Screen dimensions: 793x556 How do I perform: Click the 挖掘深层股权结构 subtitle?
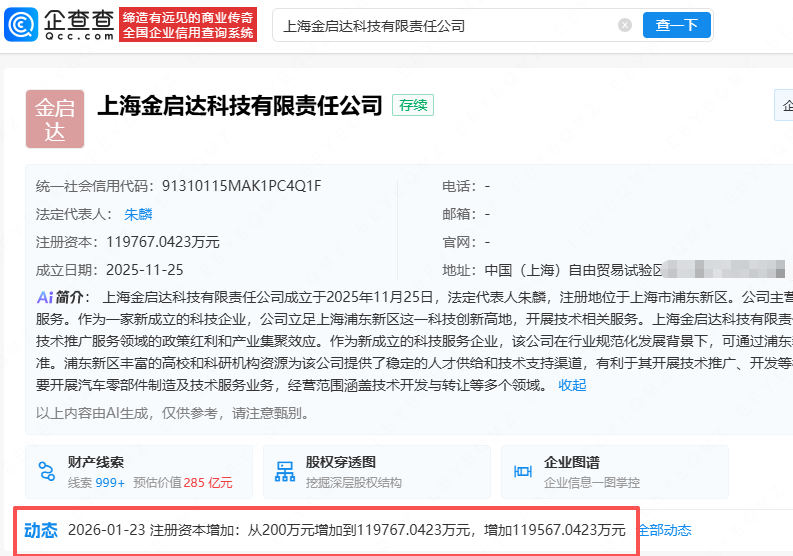pos(354,483)
